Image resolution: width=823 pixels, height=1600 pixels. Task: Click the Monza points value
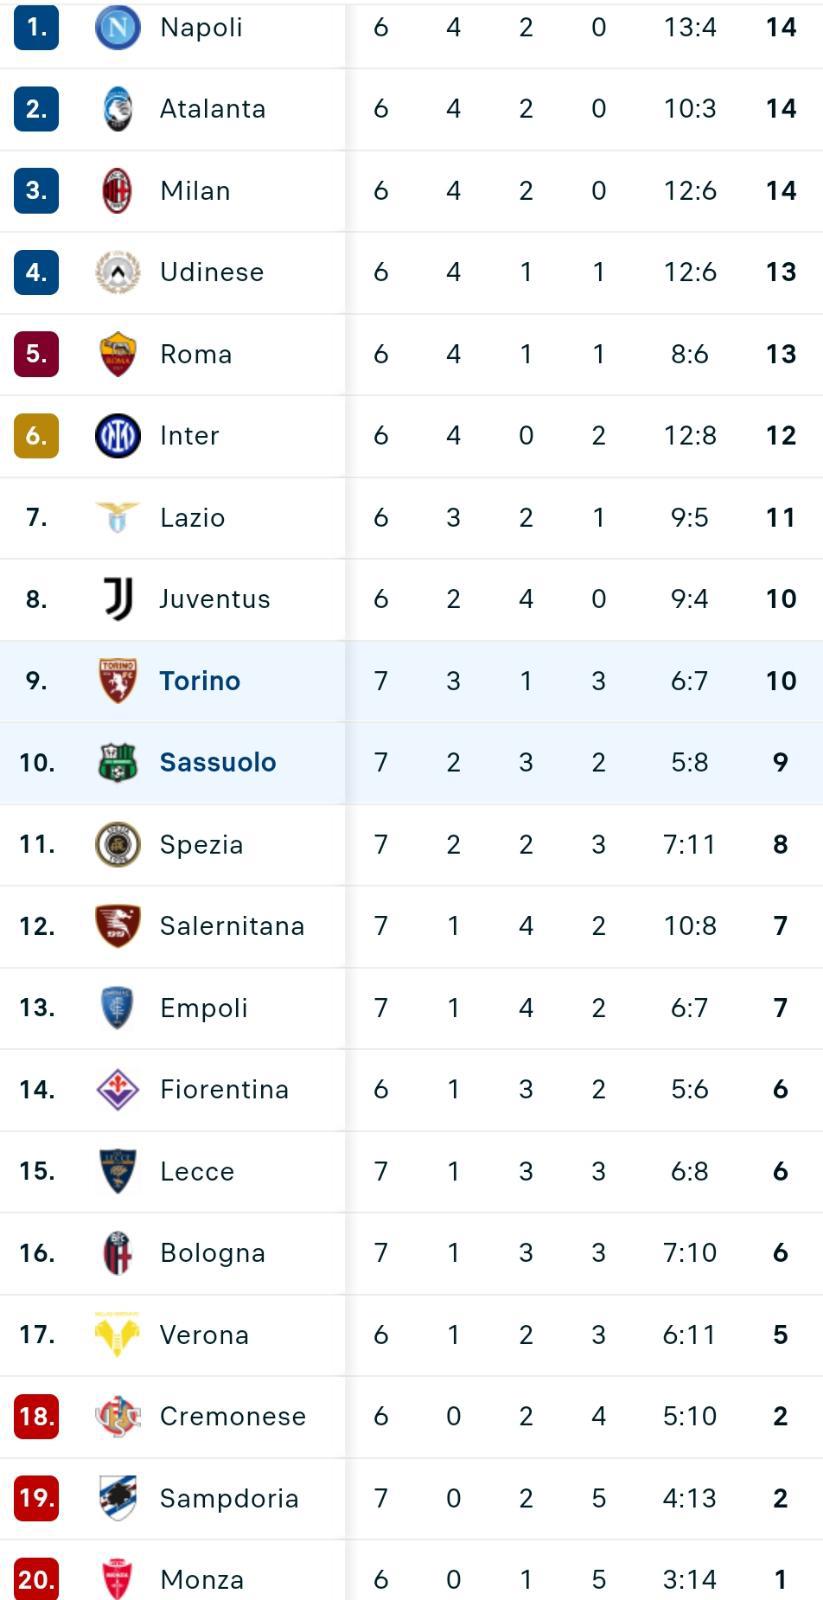pyautogui.click(x=780, y=1579)
